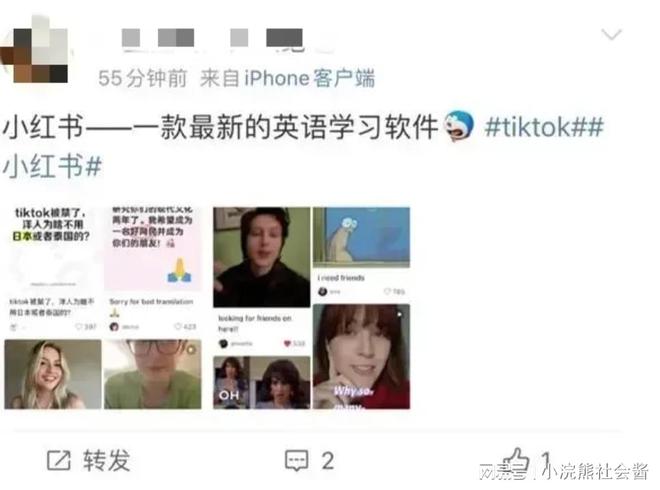Open the smiling blonde woman thumbnail
The height and width of the screenshot is (490, 660).
pyautogui.click(x=53, y=374)
